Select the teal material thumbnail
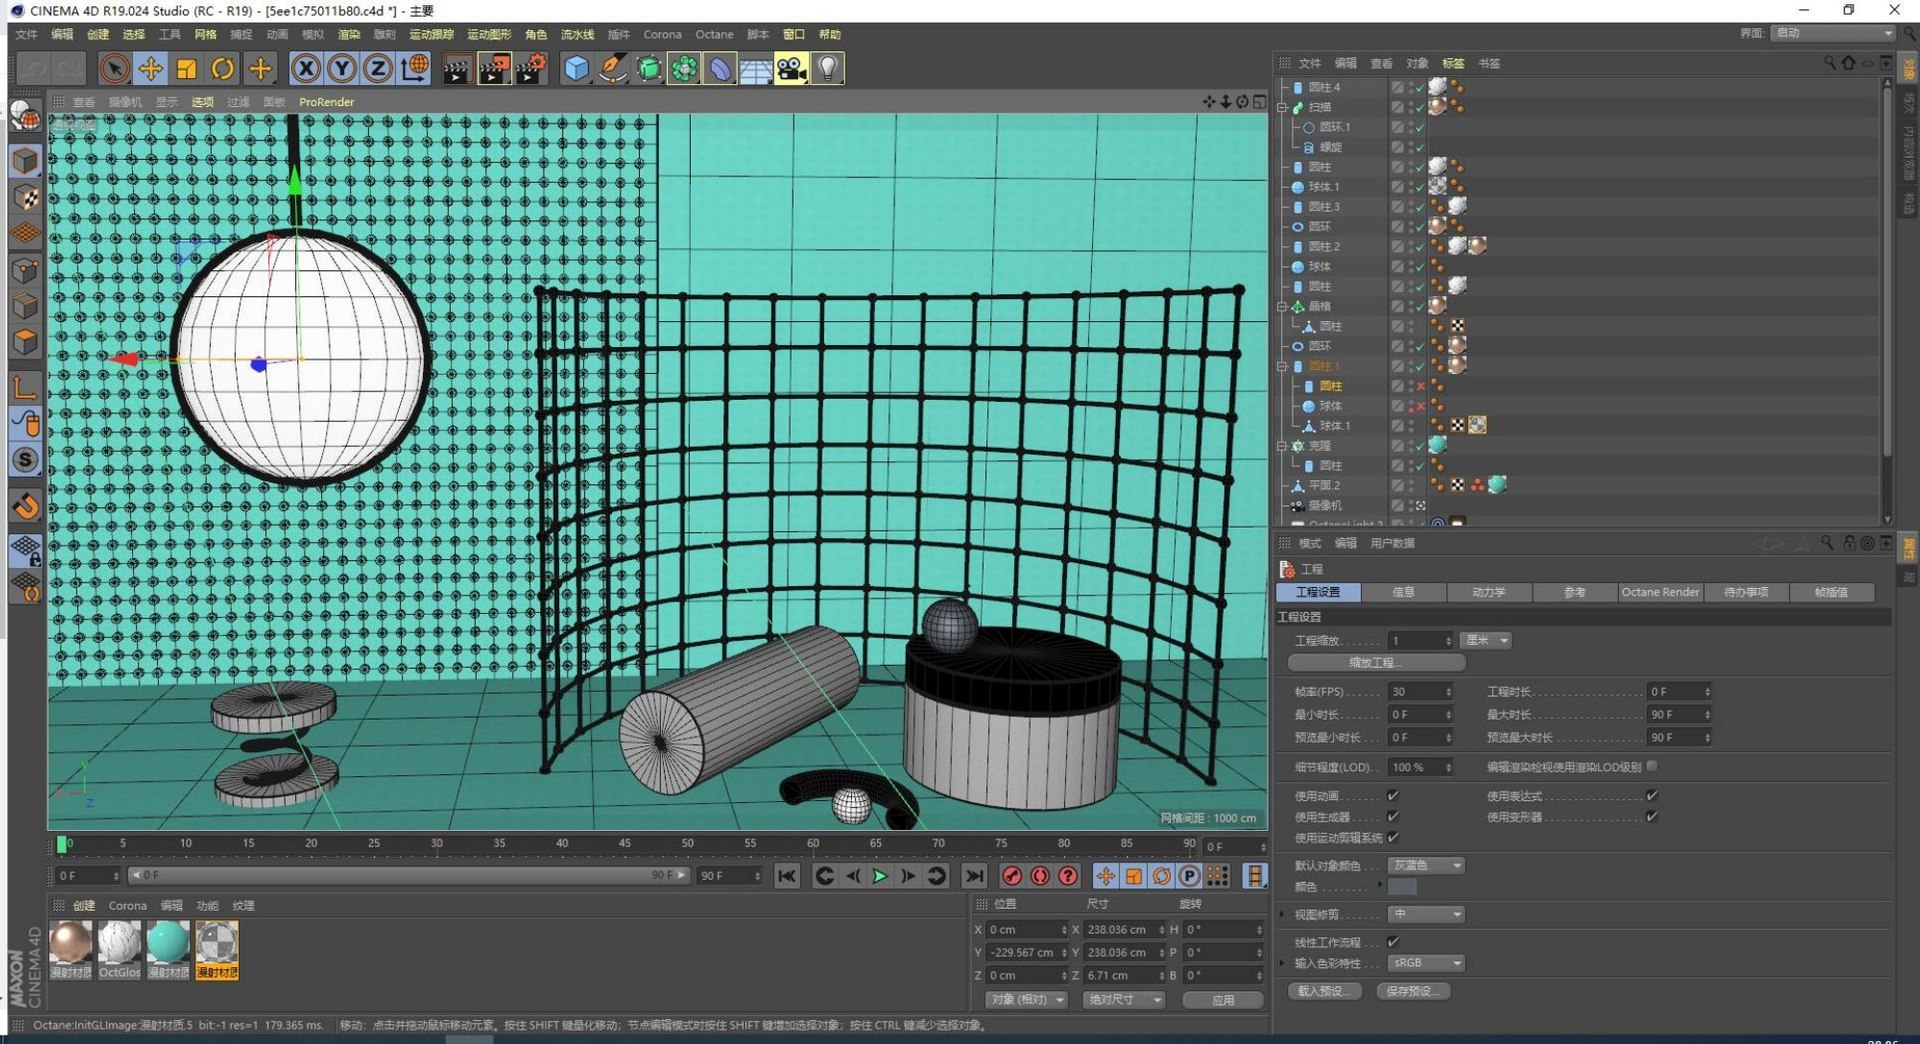 coord(168,944)
